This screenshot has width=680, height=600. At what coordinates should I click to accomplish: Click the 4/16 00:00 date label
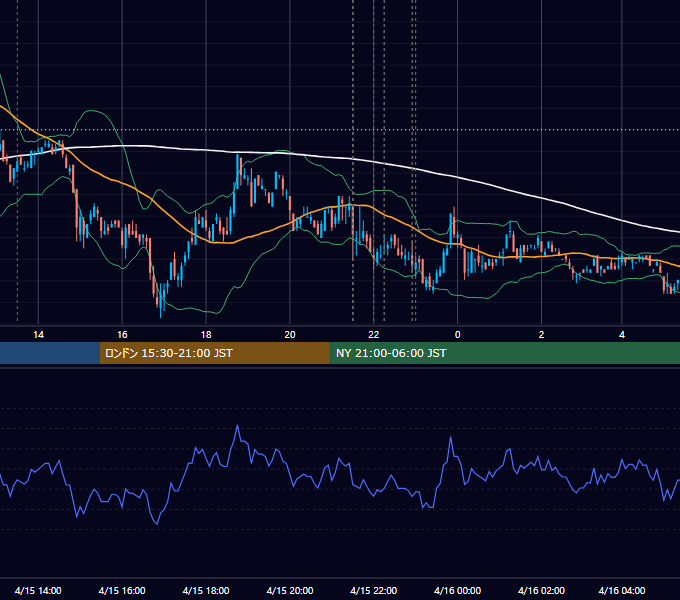458,590
